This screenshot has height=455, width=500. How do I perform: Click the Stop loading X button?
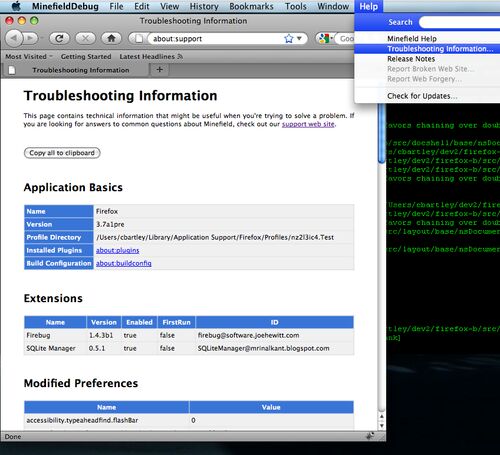click(85, 39)
